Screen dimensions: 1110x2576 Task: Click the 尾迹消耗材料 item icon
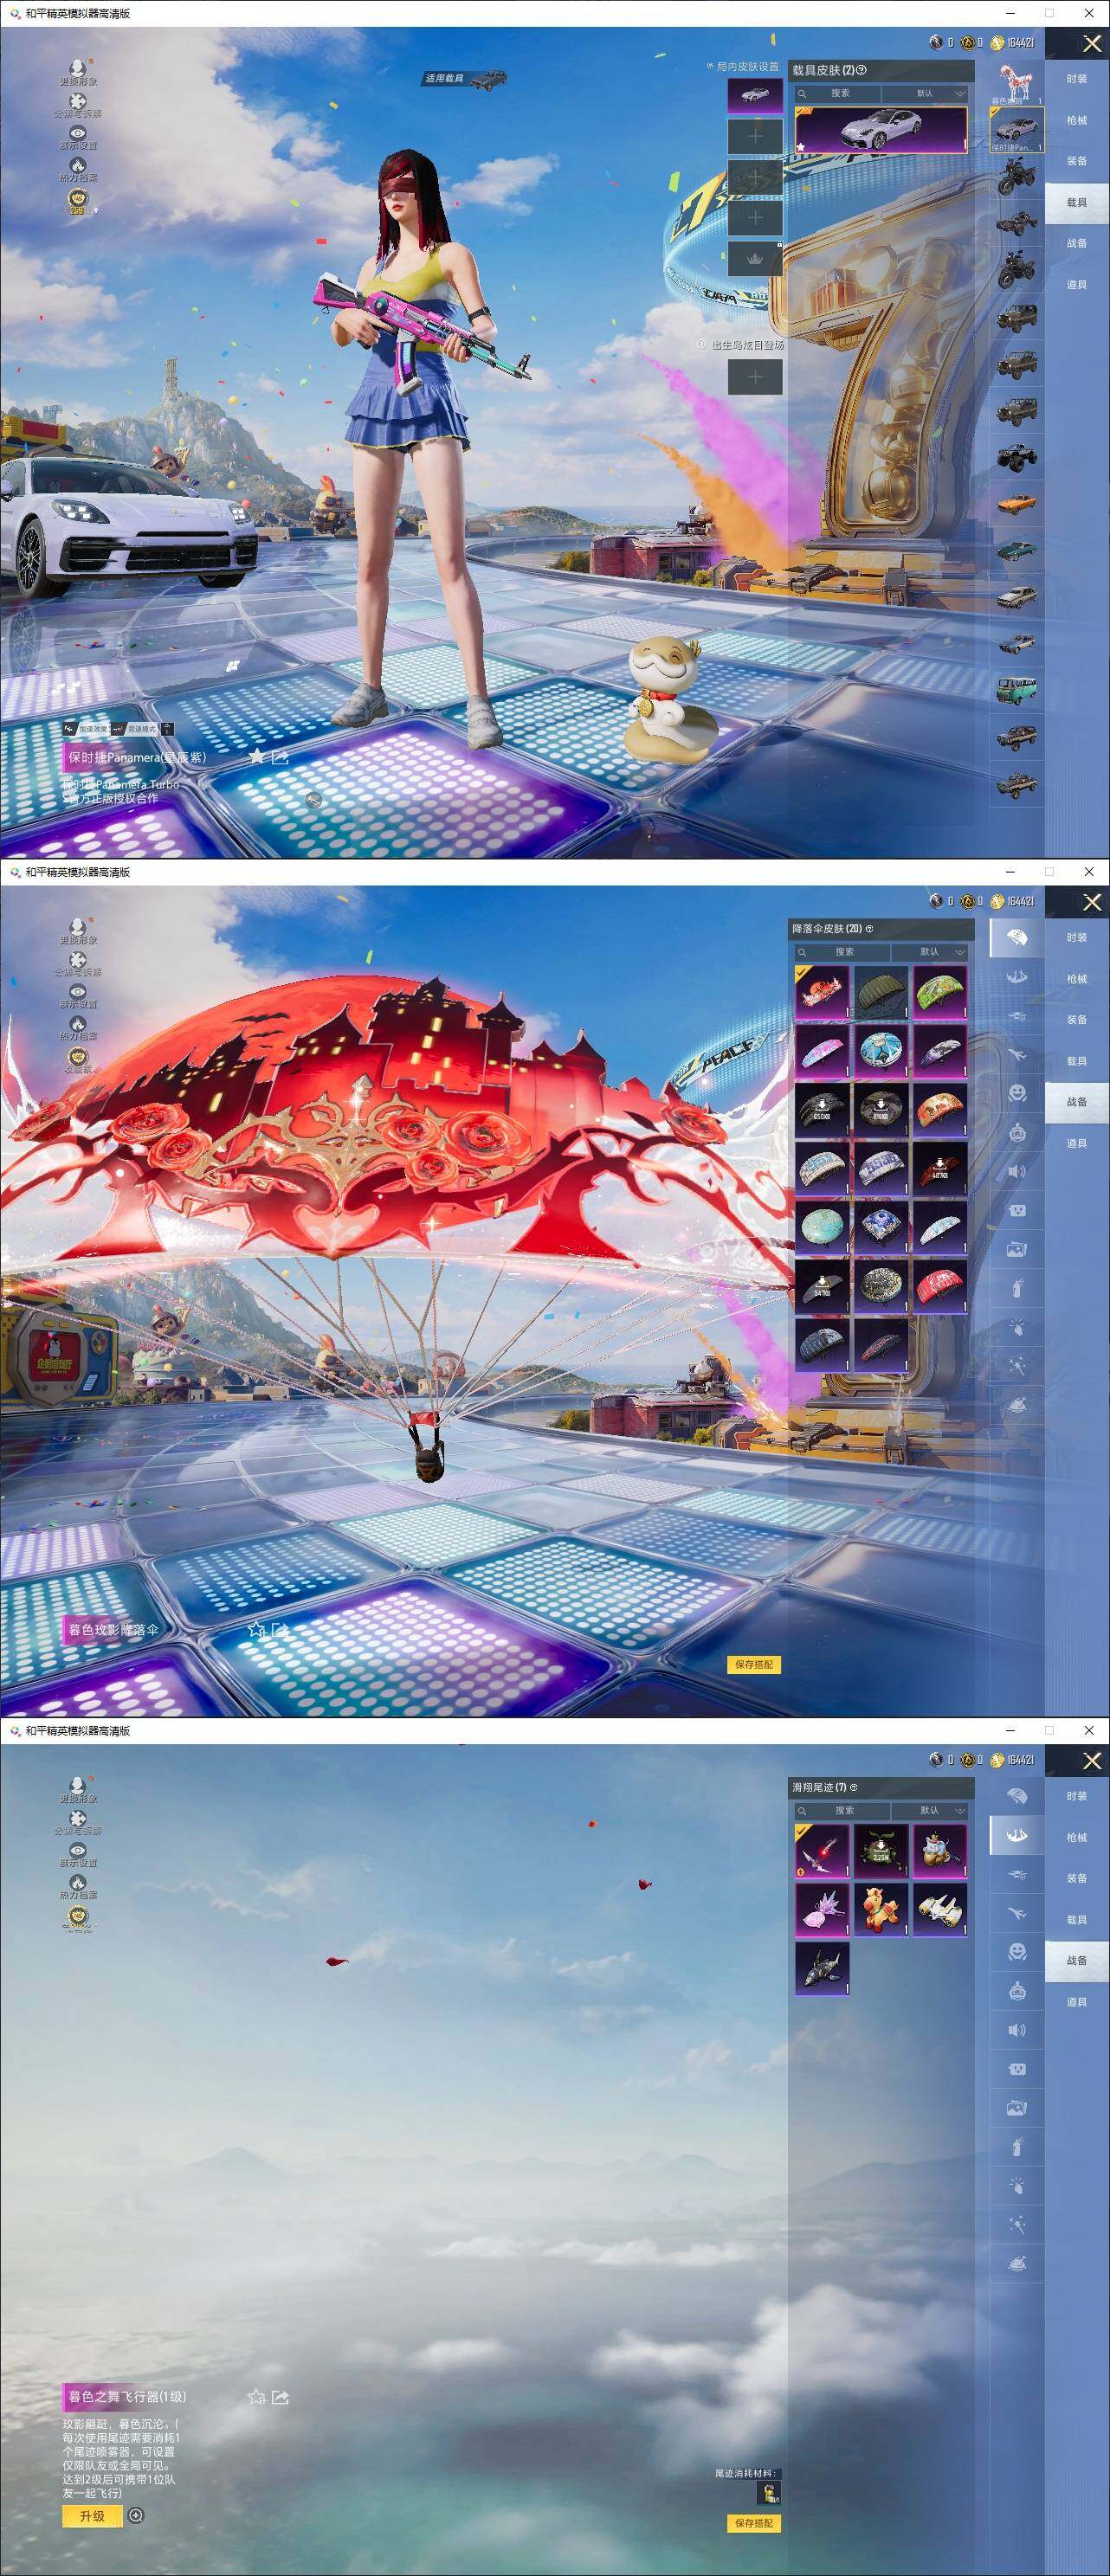pos(769,2493)
